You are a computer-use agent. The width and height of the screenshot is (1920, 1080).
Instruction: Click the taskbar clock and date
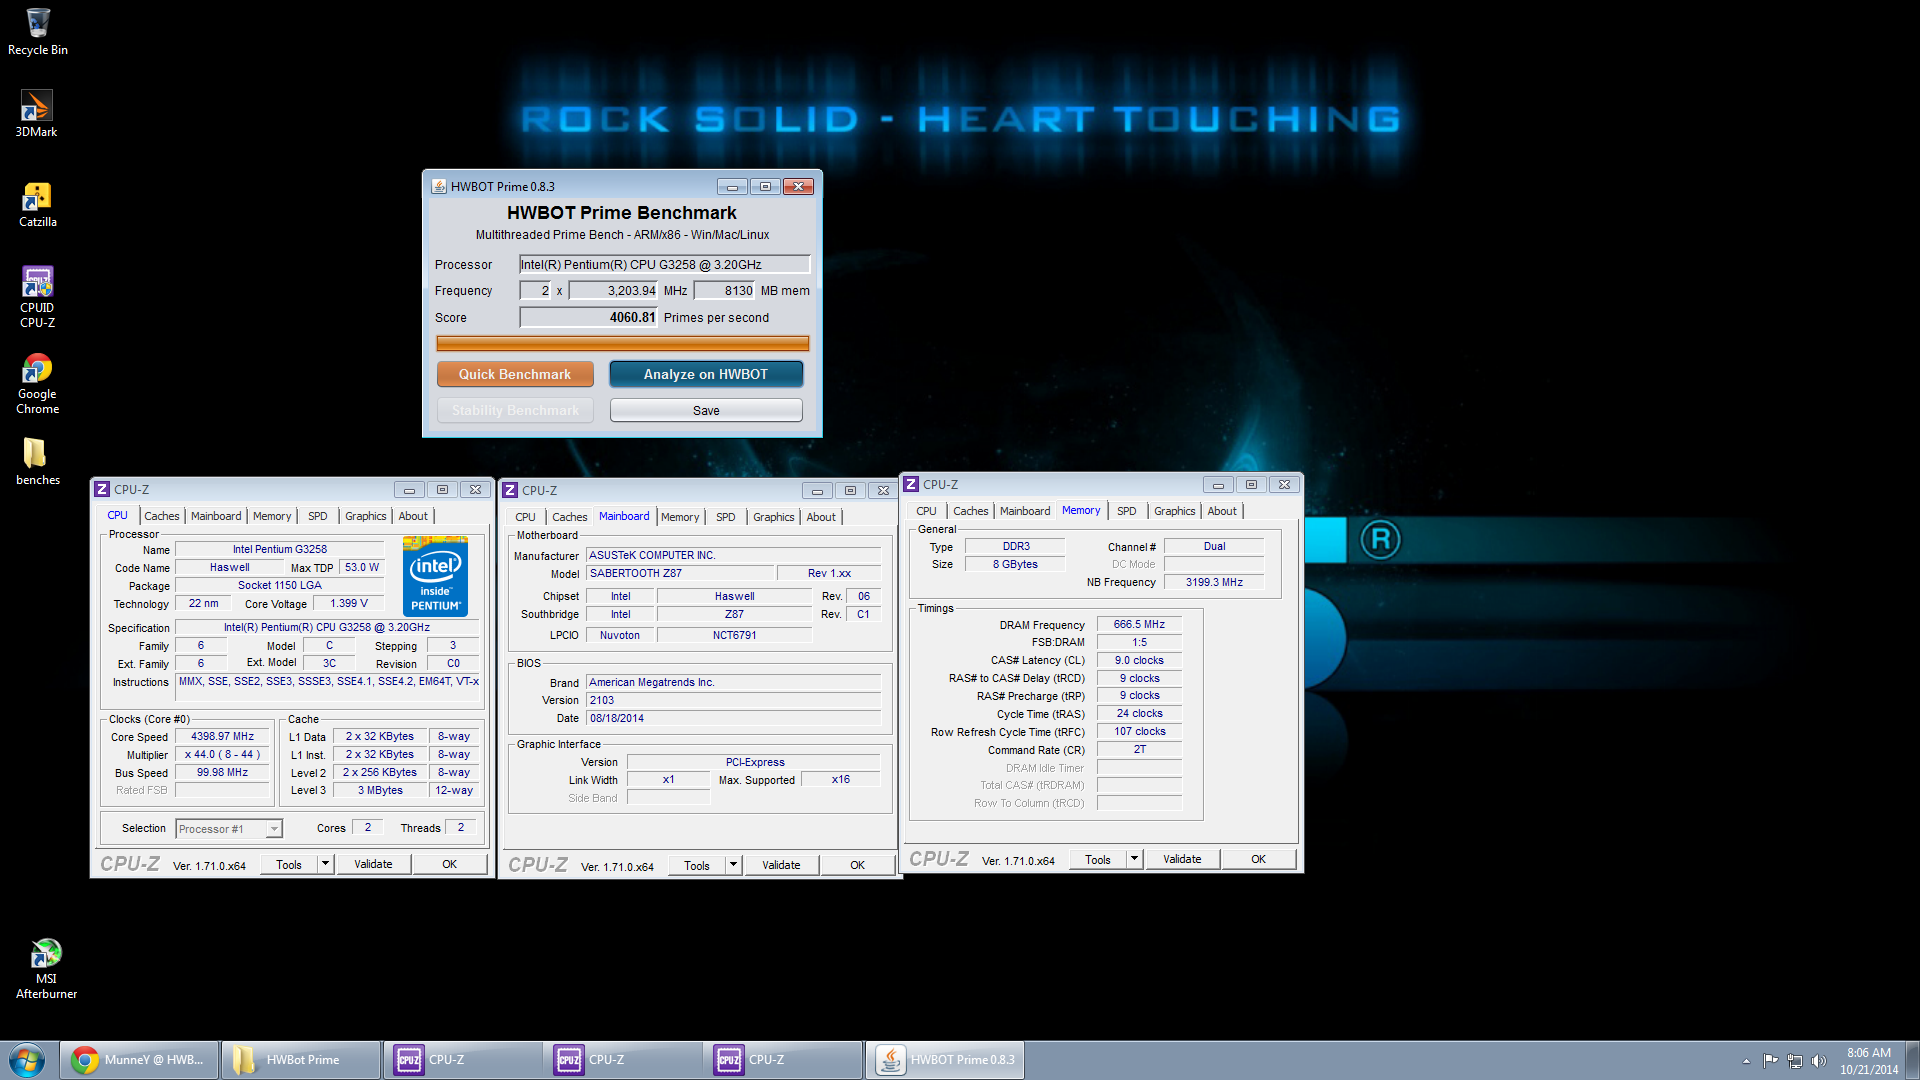coord(1868,1061)
